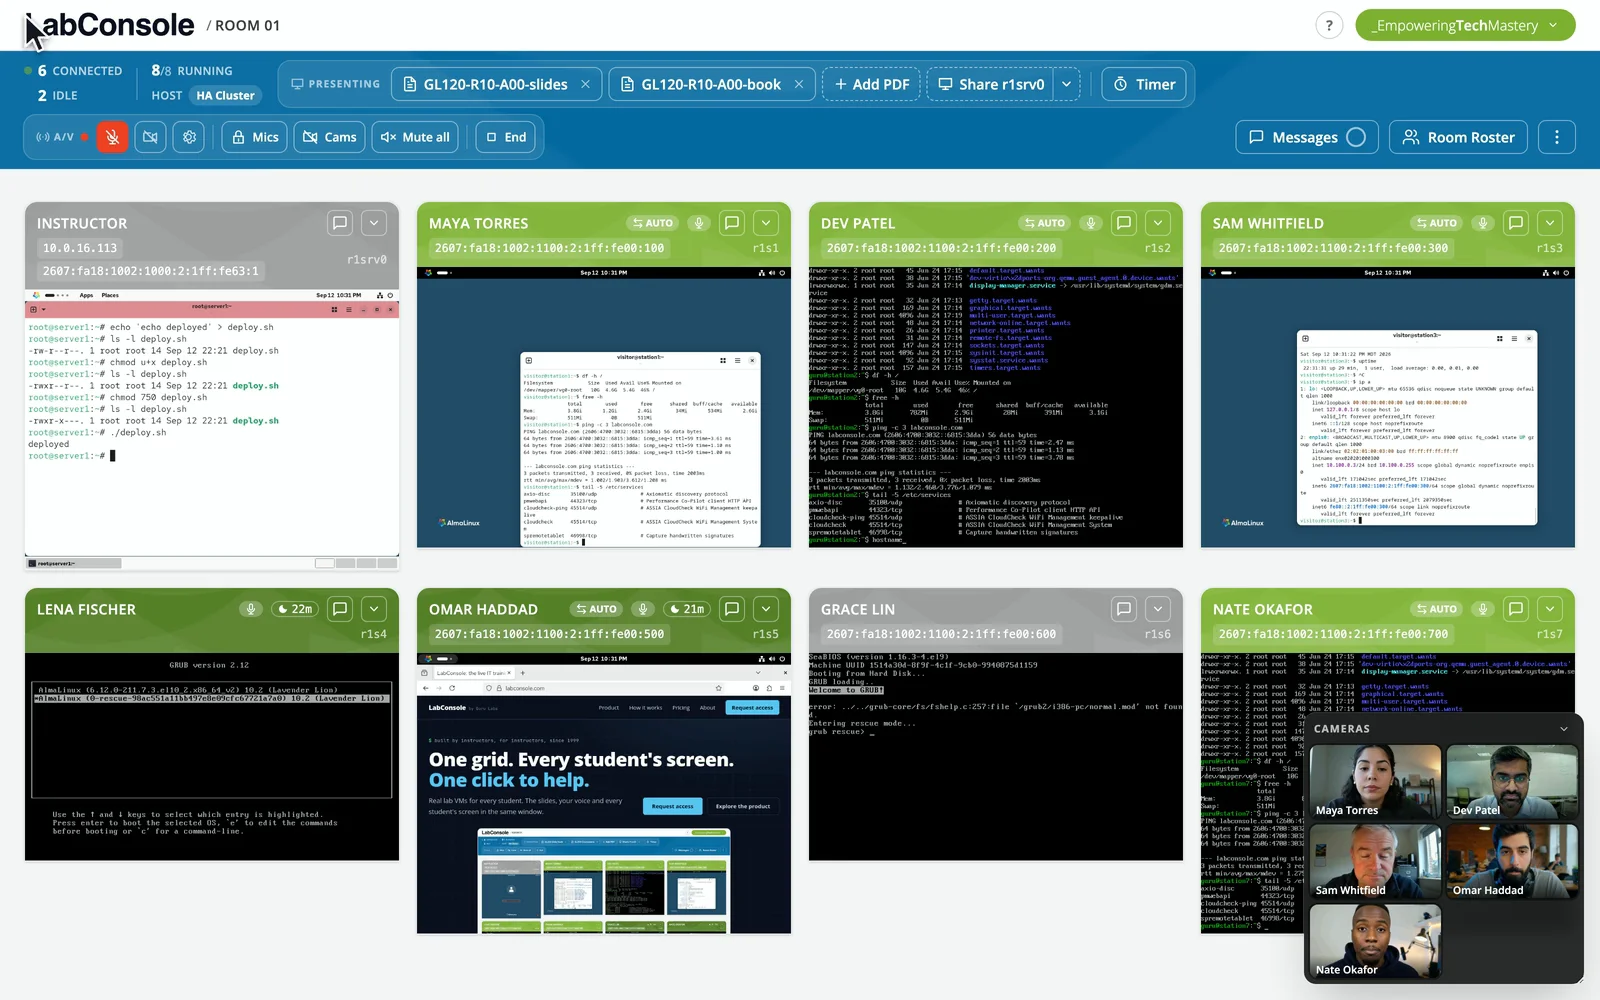Start the Timer
The width and height of the screenshot is (1600, 1000).
tap(1144, 84)
